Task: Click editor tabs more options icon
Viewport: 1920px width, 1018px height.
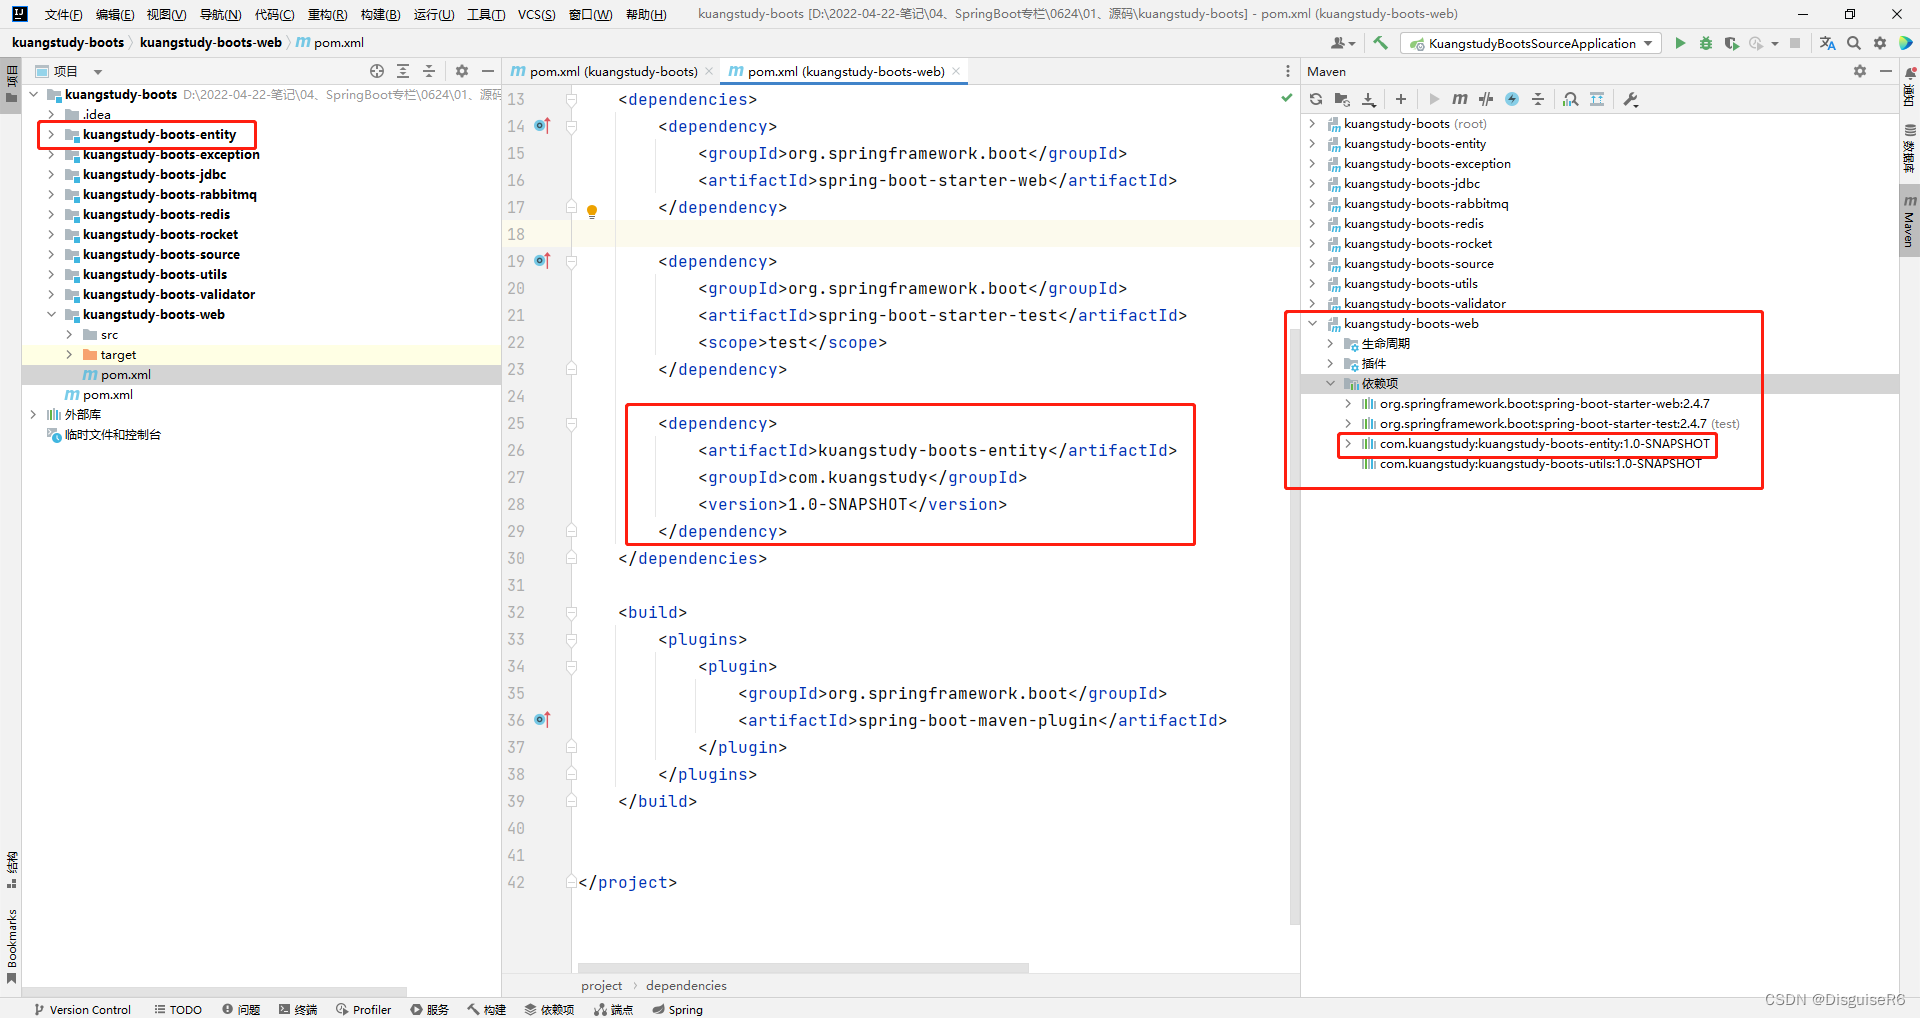Action: (1287, 71)
